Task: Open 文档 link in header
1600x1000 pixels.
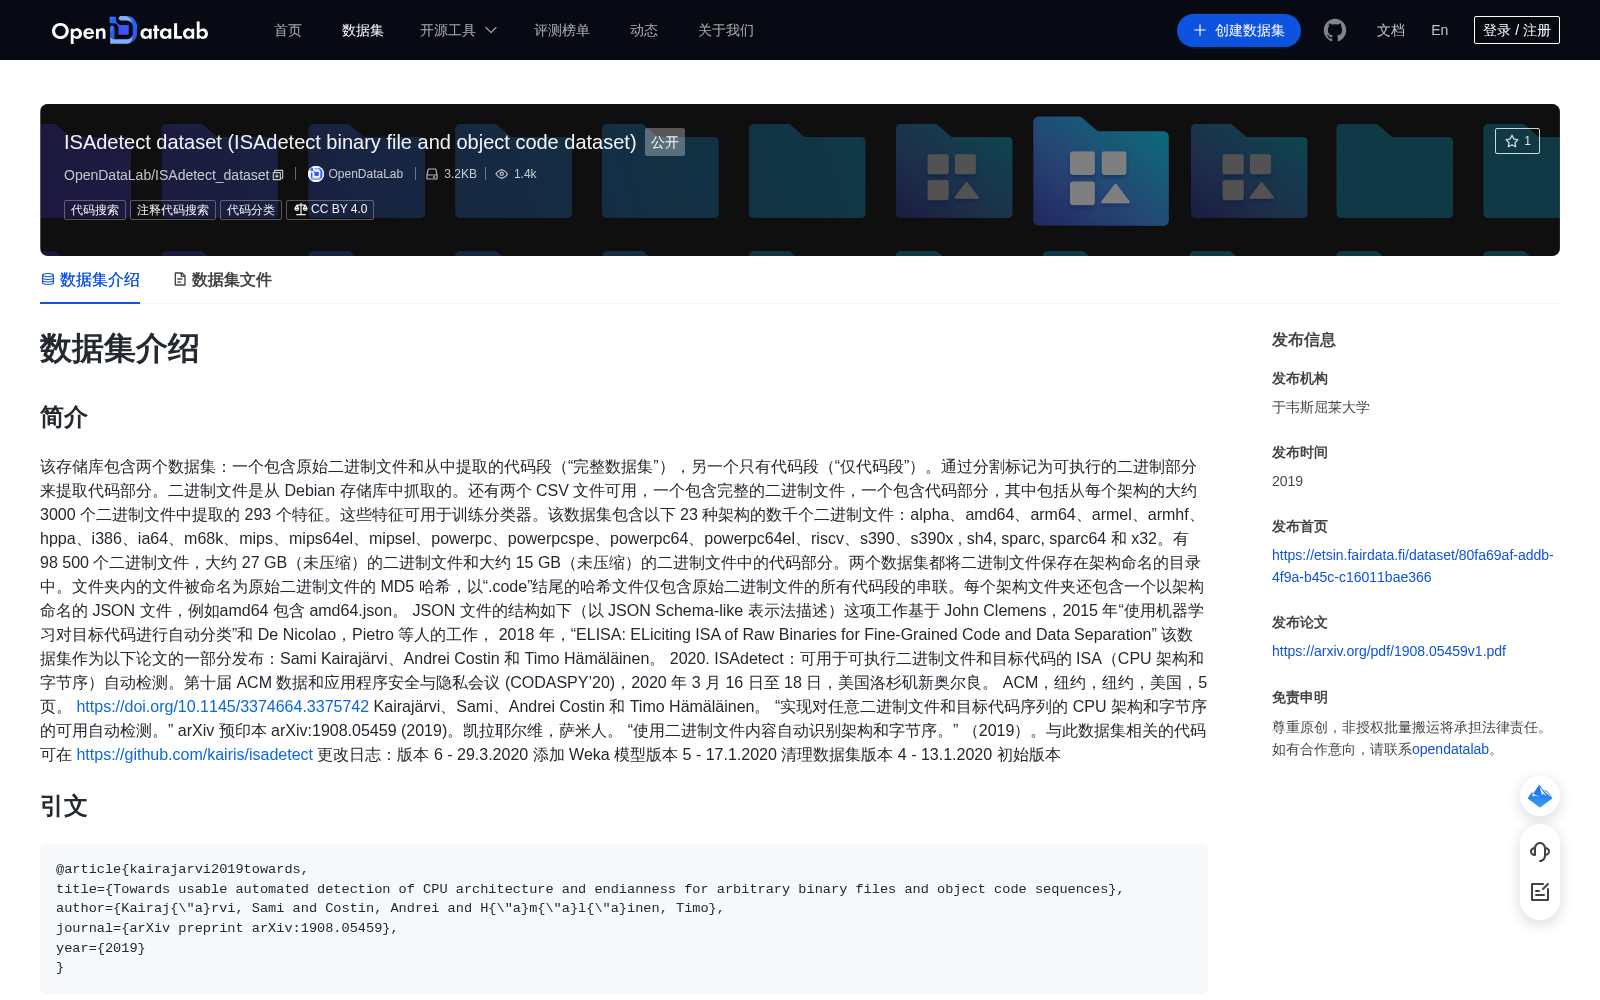Action: [1391, 30]
